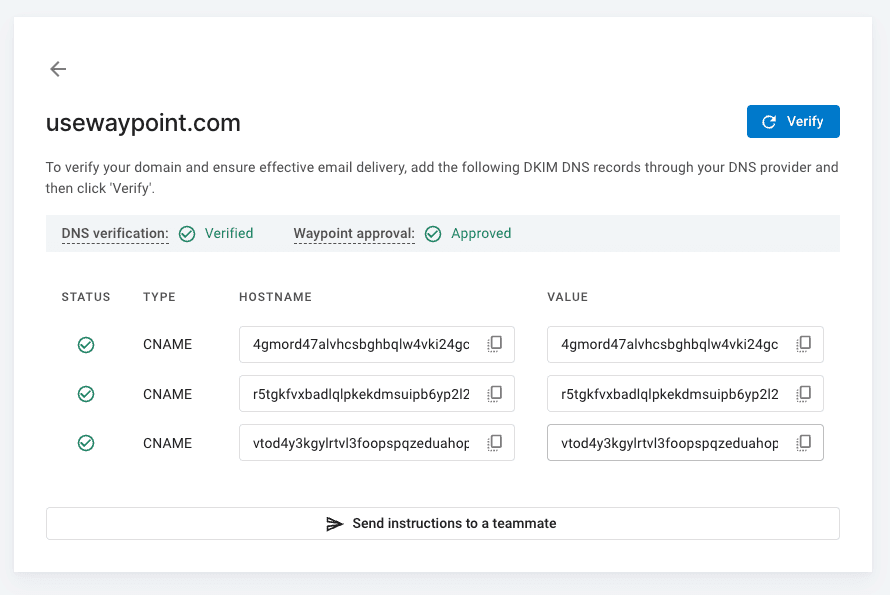Copy value starting with vtod4y3k

[x=804, y=442]
